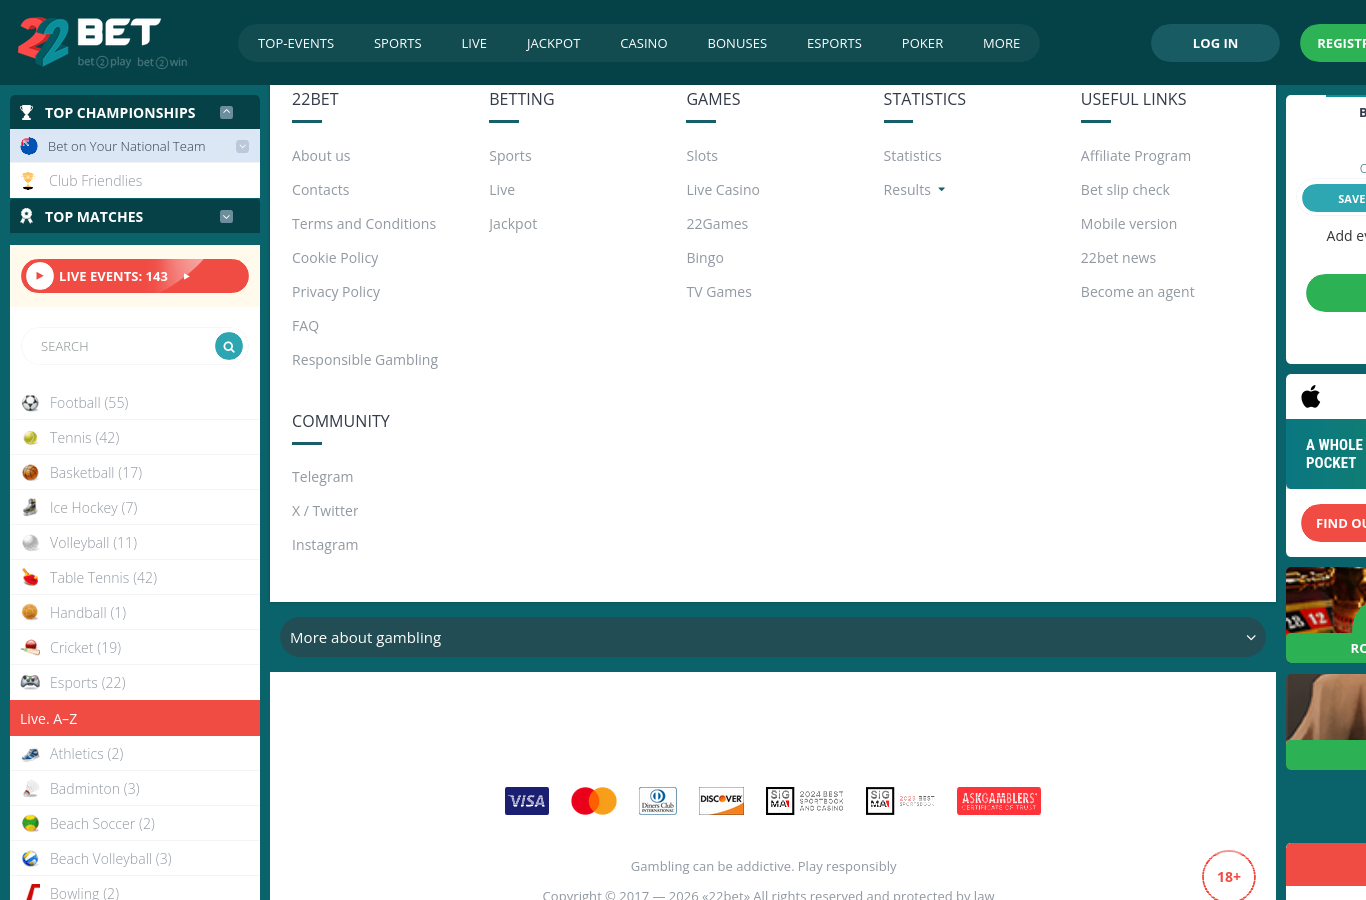
Task: Click the Table Tennis paddle icon
Action: click(x=30, y=578)
